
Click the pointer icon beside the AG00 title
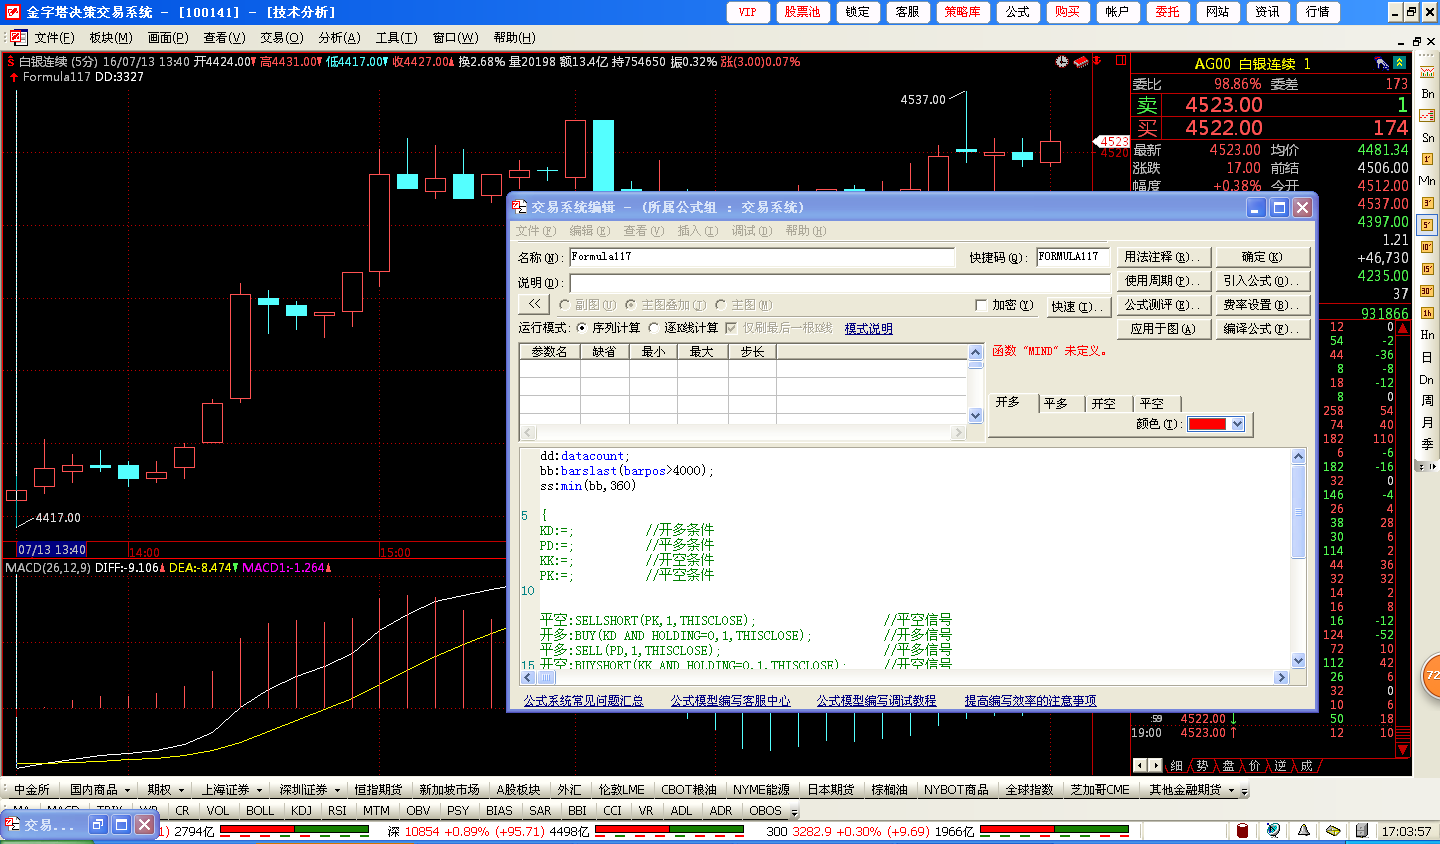[x=1382, y=63]
